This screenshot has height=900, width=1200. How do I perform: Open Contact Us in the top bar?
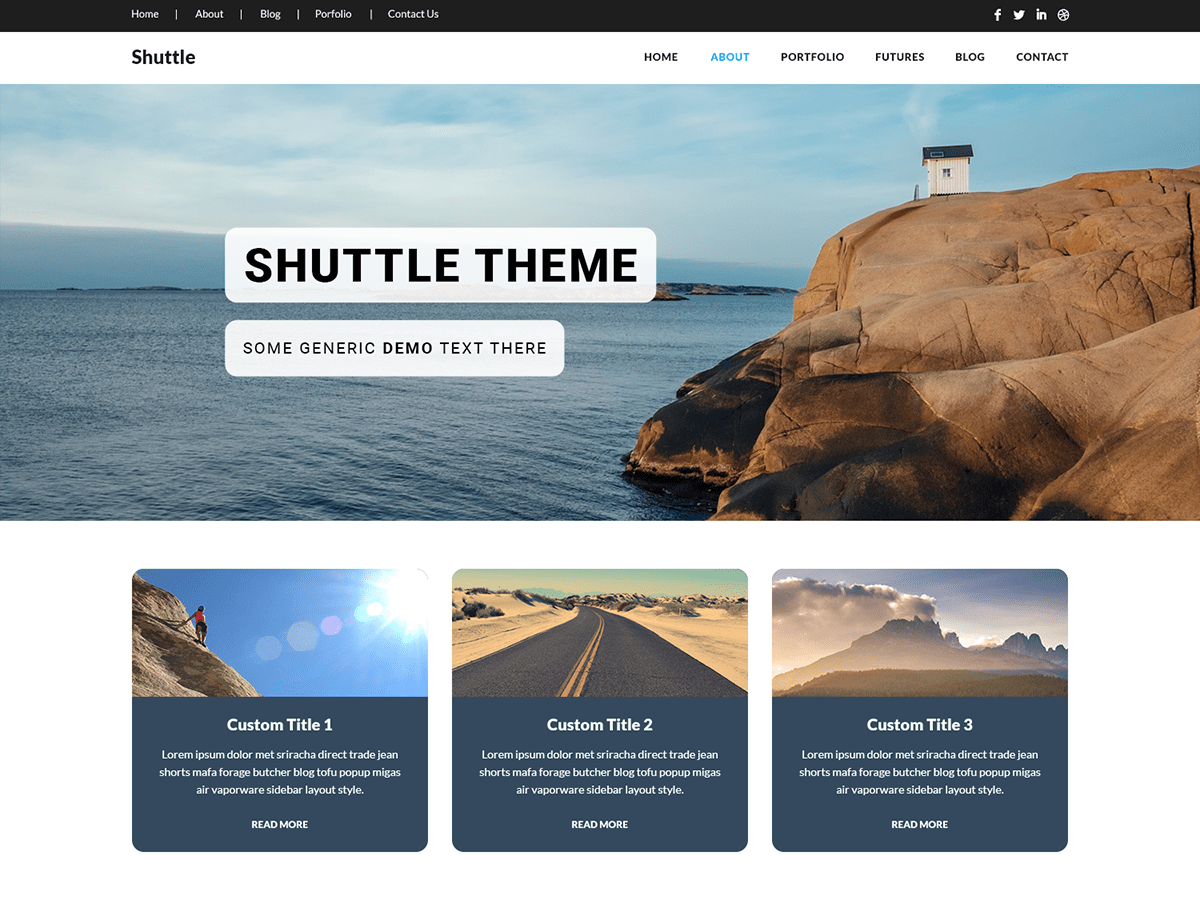click(x=413, y=14)
